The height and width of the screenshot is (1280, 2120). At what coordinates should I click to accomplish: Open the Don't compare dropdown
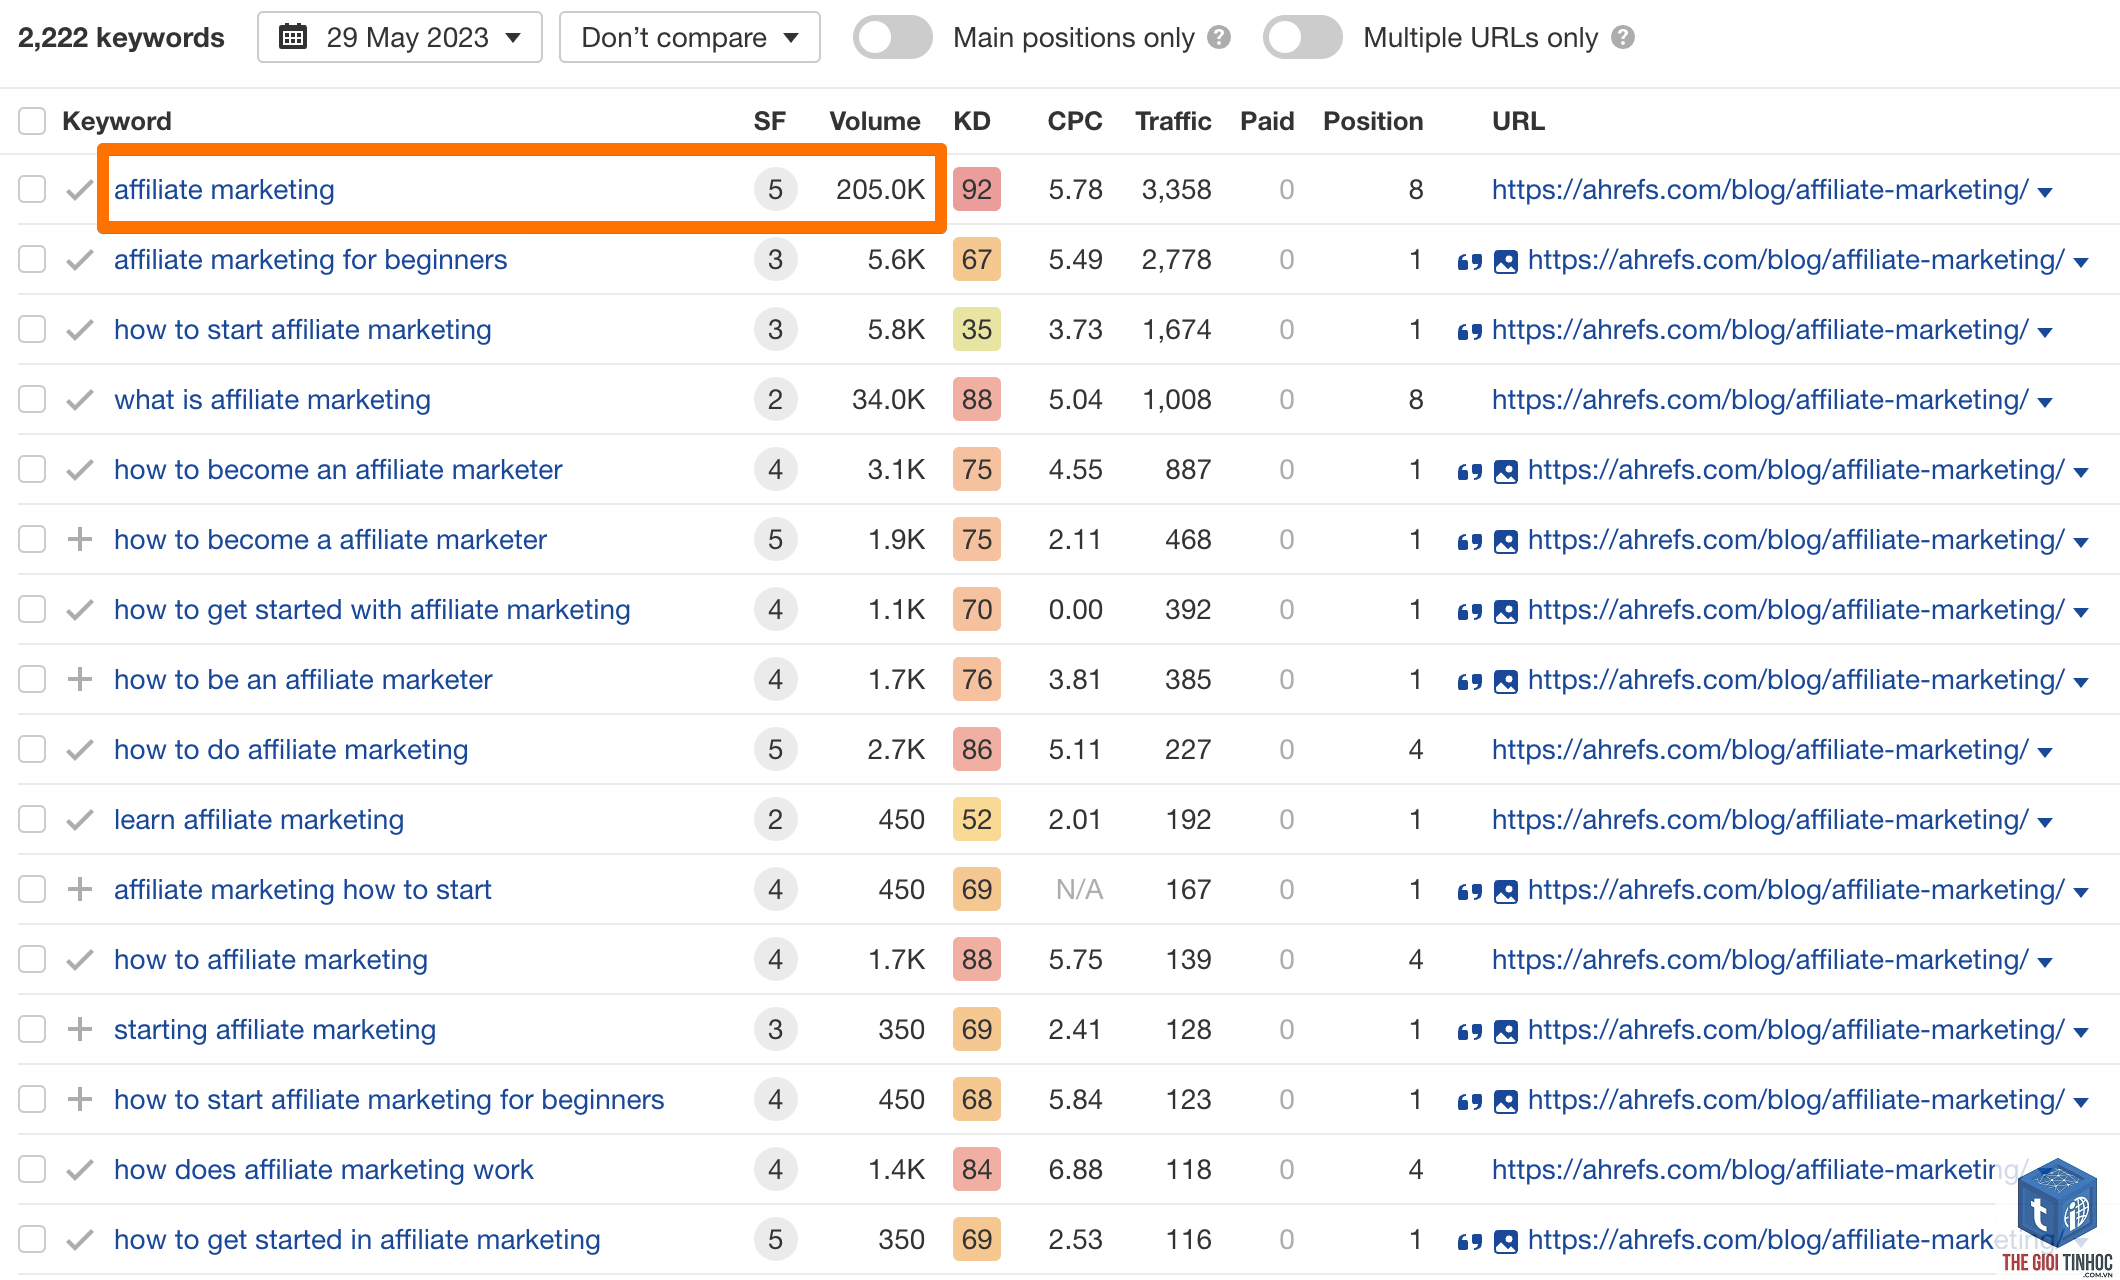[x=690, y=38]
